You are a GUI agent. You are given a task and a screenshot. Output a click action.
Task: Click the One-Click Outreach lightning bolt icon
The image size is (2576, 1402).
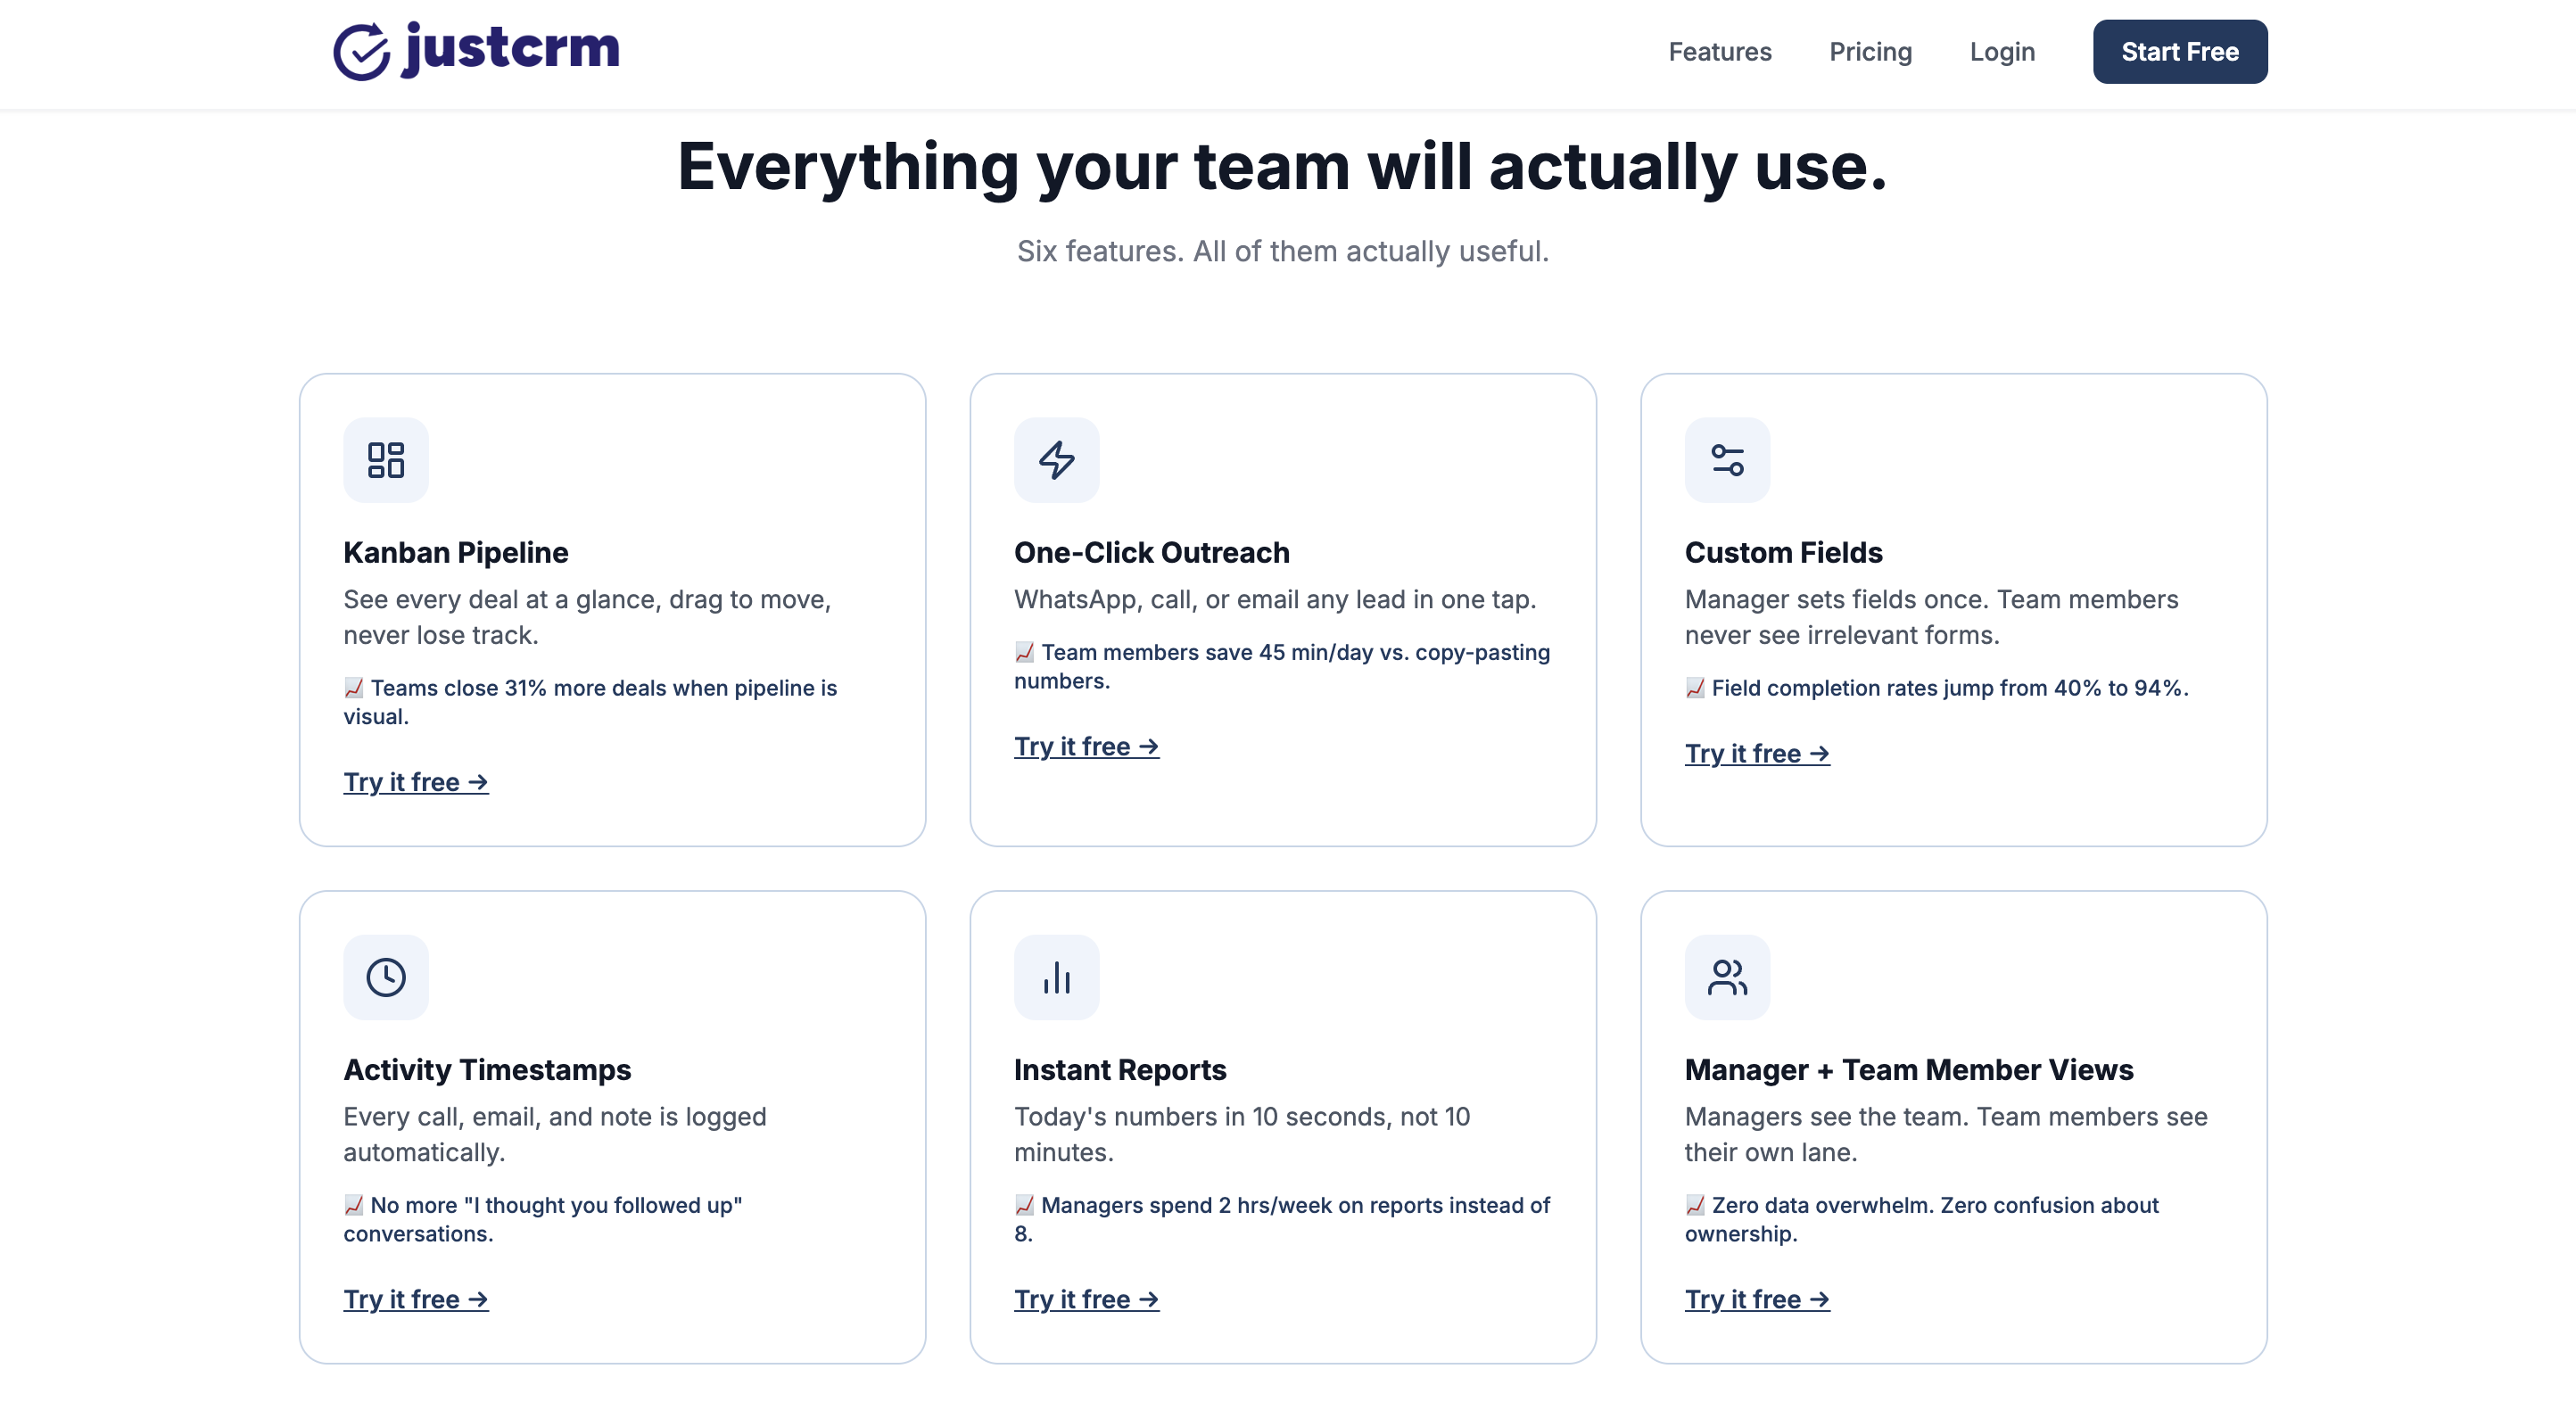1056,460
